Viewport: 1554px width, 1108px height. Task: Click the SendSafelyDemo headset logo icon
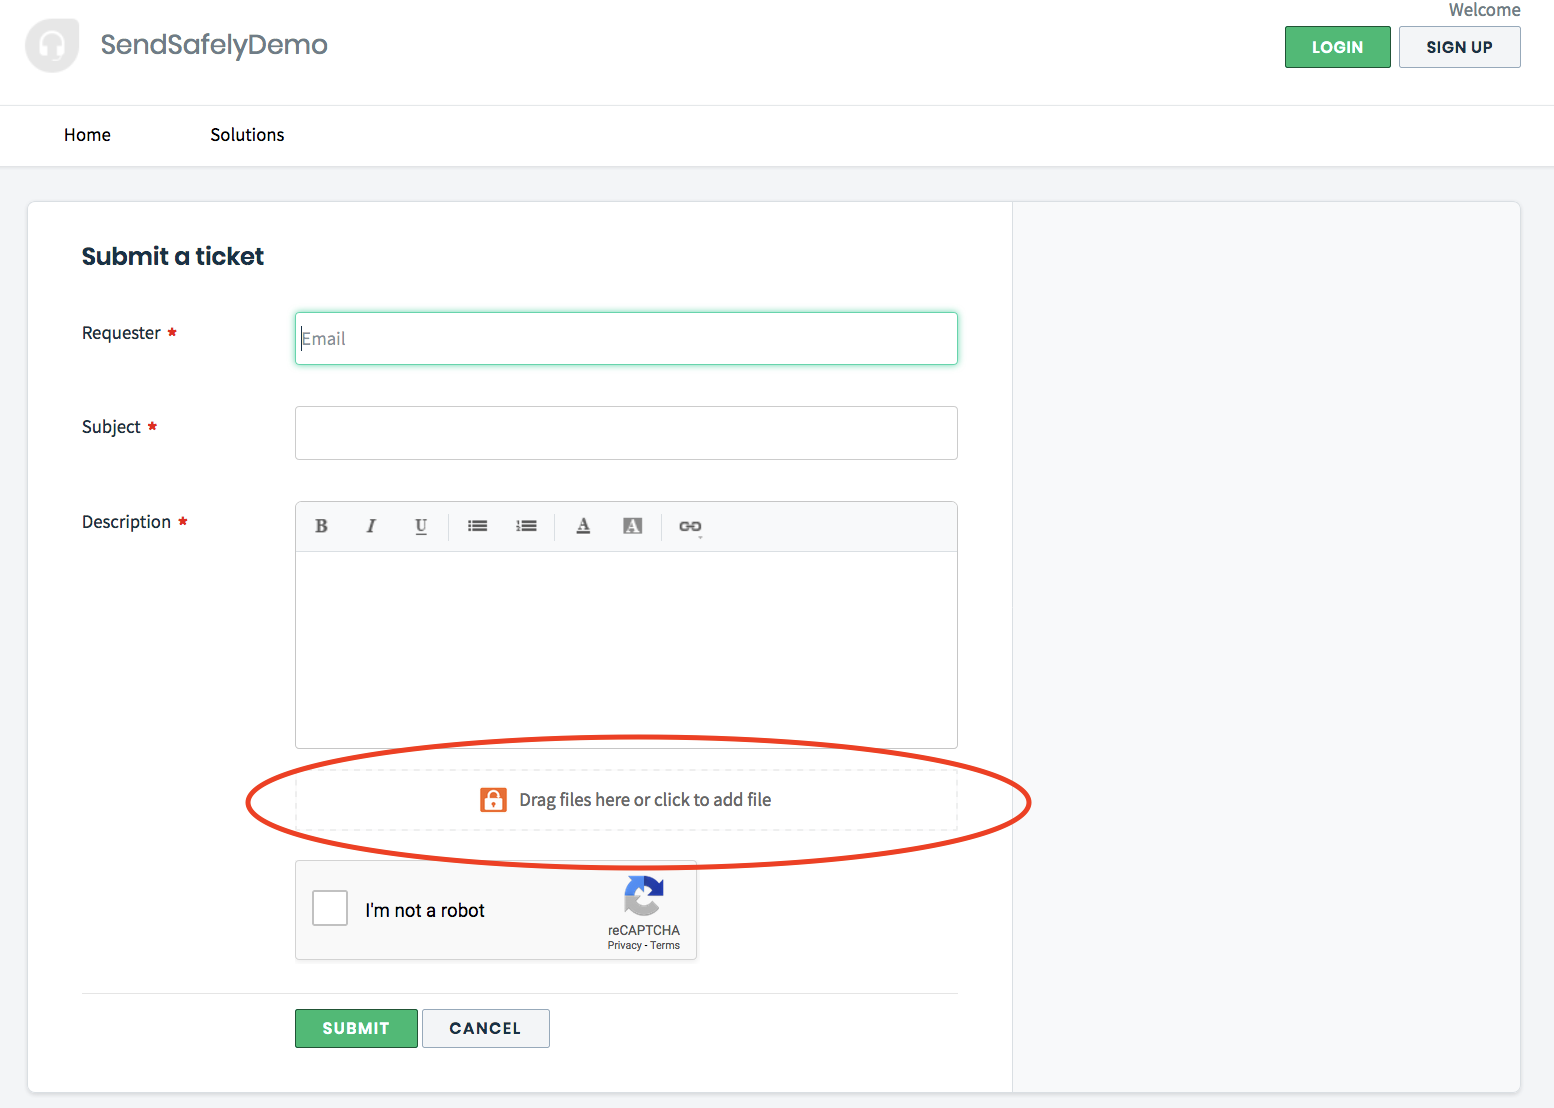tap(52, 45)
